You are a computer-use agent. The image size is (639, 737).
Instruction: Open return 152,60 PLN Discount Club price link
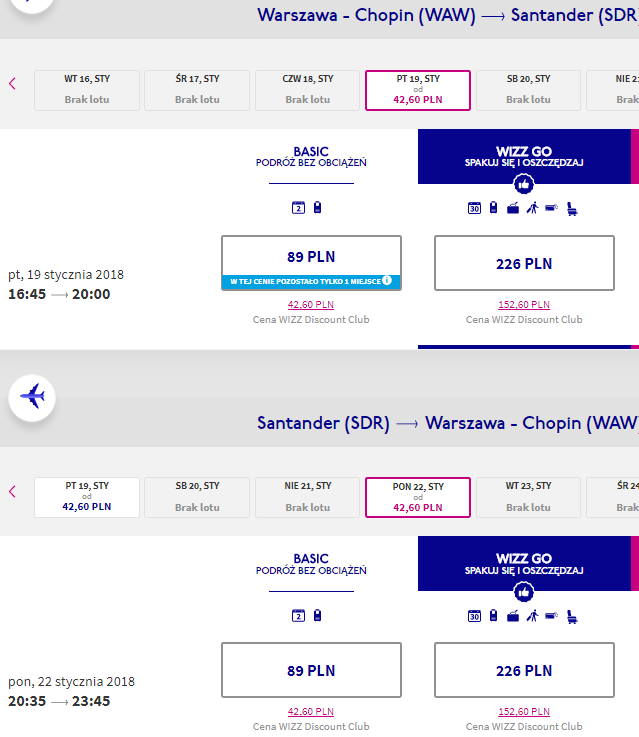(x=524, y=712)
